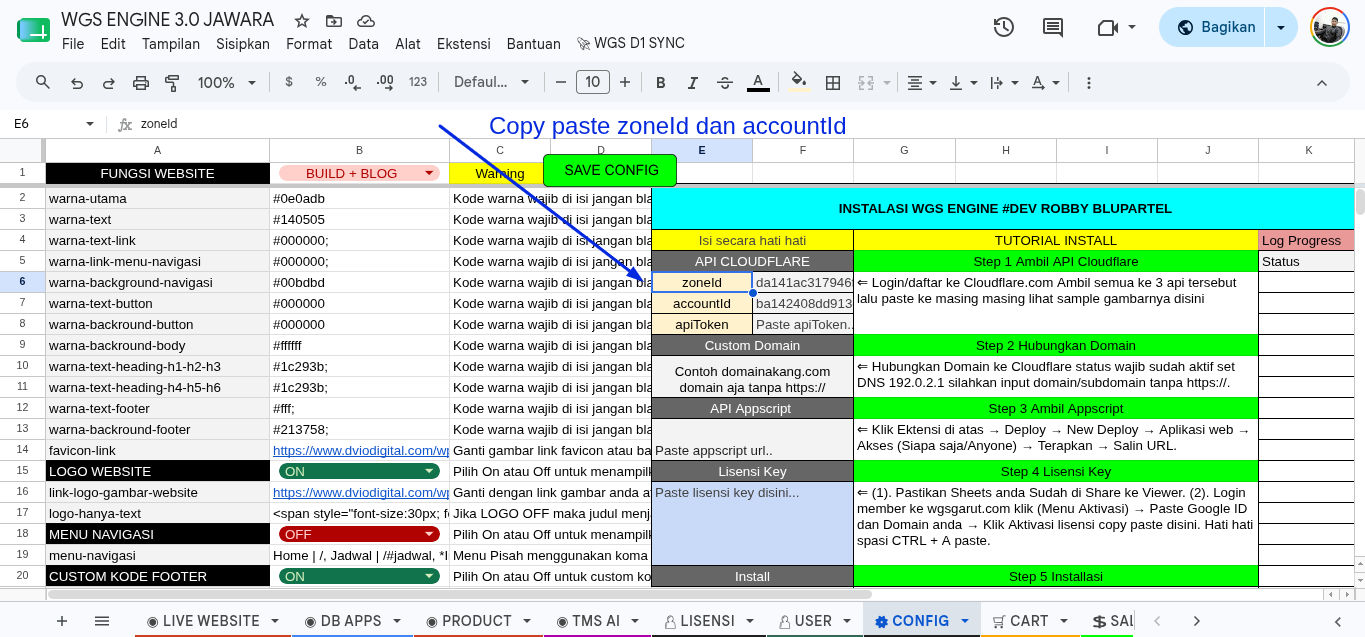Edit the font size field
1365x637 pixels.
pos(593,82)
